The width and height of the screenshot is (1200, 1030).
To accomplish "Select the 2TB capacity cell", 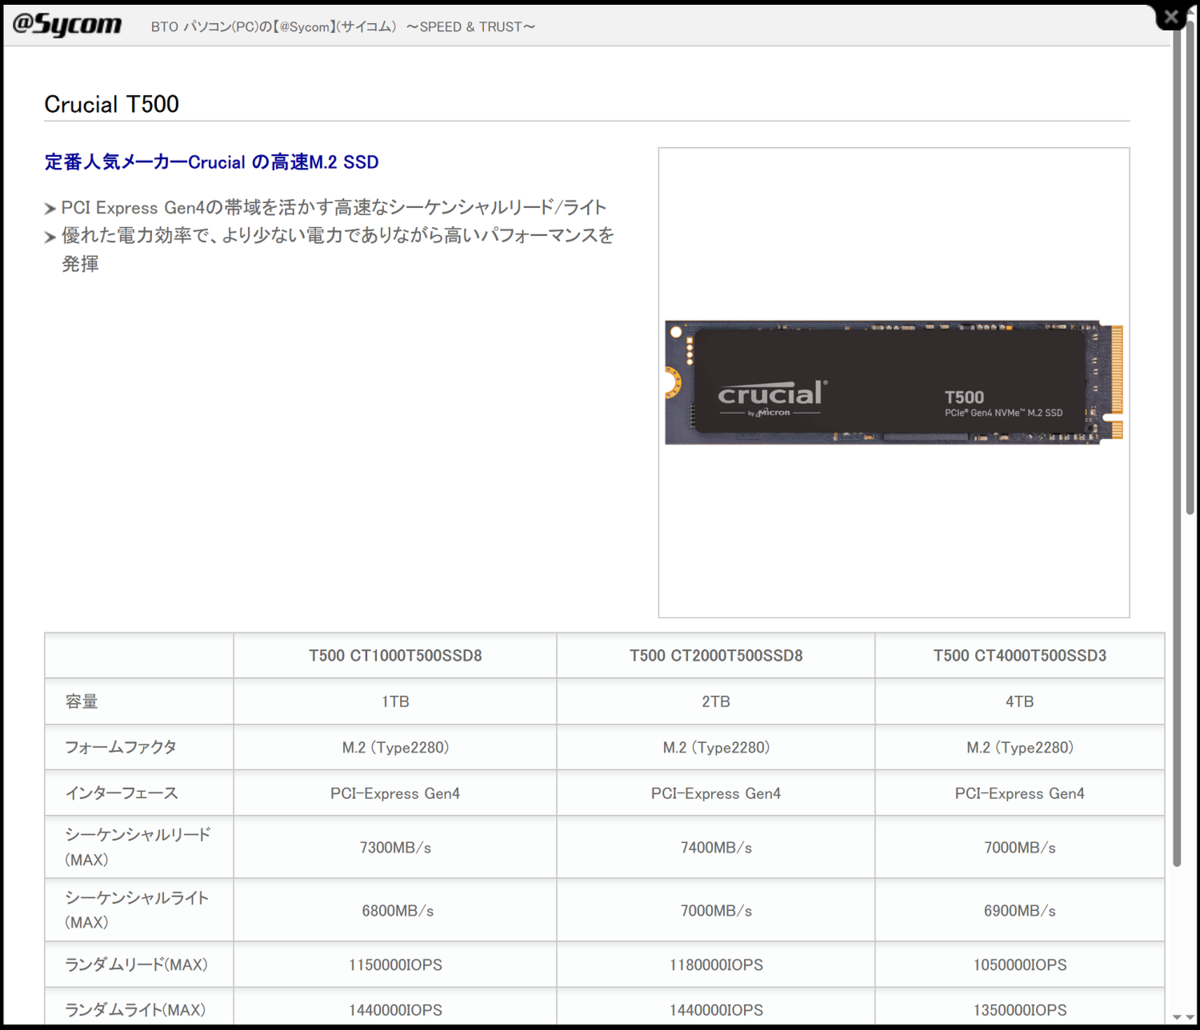I will (715, 701).
